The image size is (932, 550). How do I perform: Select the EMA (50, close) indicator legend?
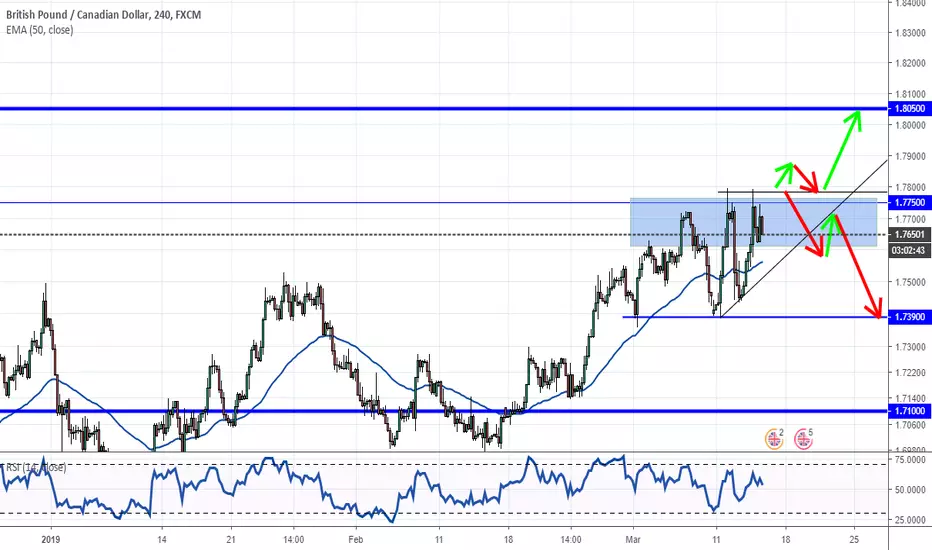click(40, 30)
